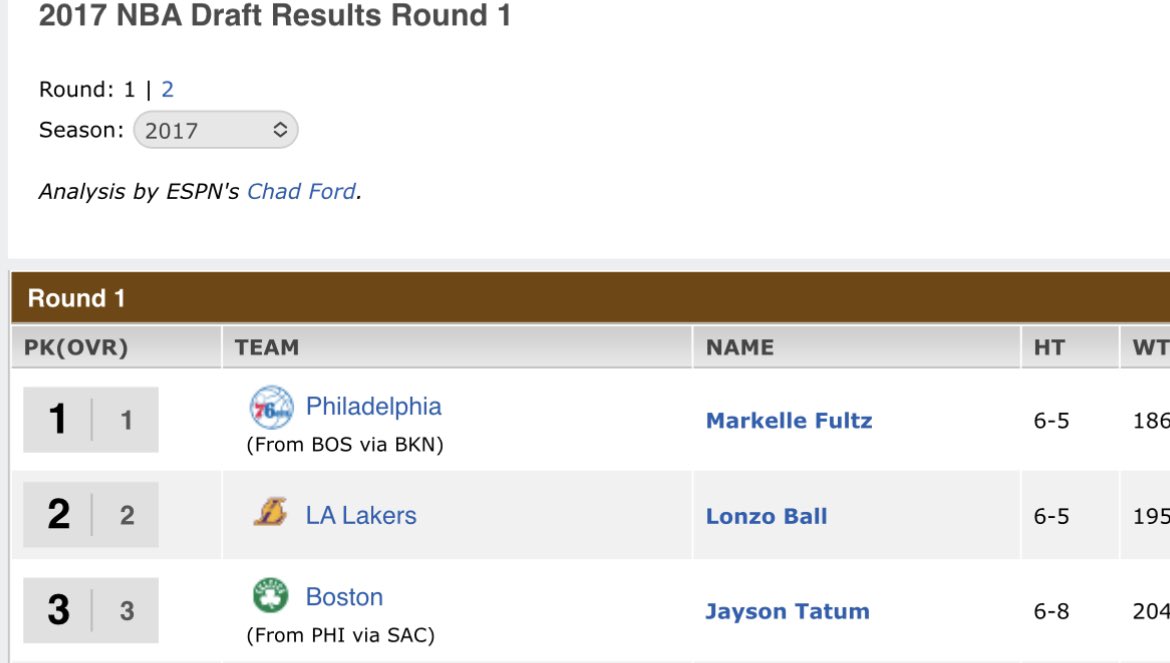The image size is (1170, 663).
Task: Click the Philadelphia 76ers team logo
Action: (x=271, y=407)
